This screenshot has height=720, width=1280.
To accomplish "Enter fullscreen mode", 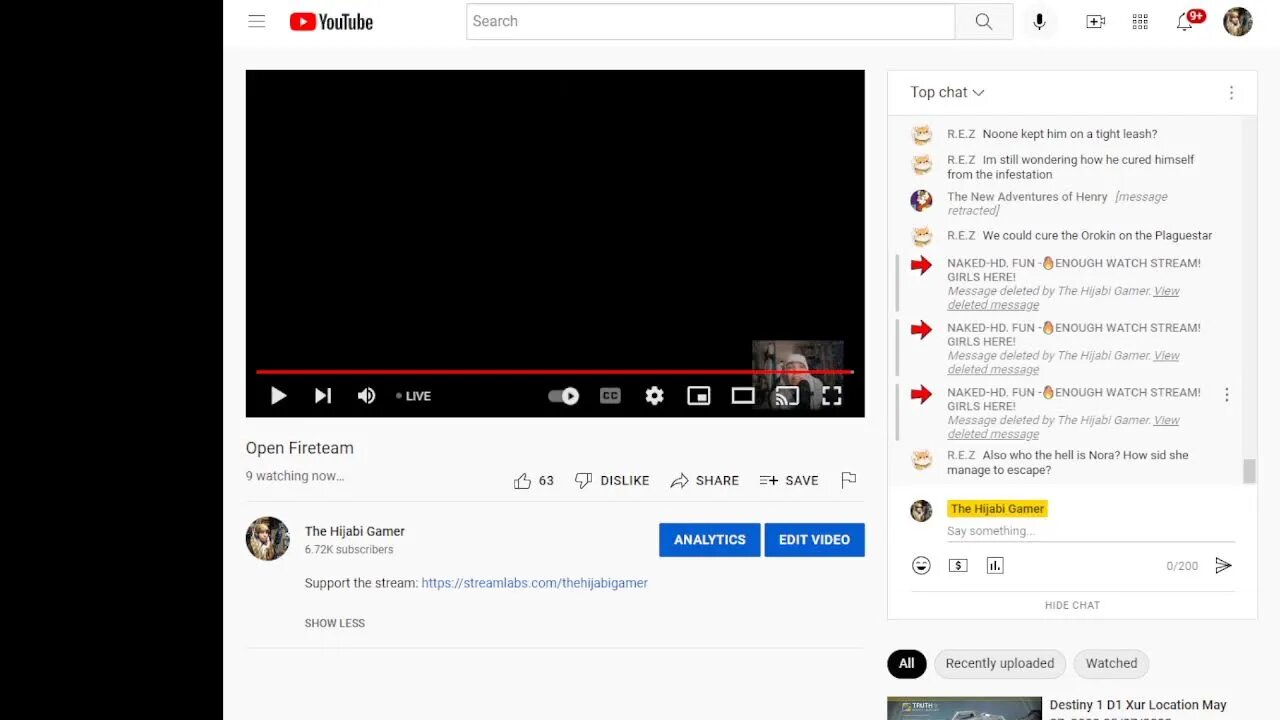I will coord(831,396).
